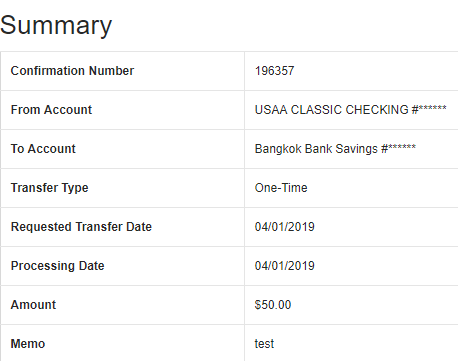Select the Memo label

pyautogui.click(x=28, y=344)
